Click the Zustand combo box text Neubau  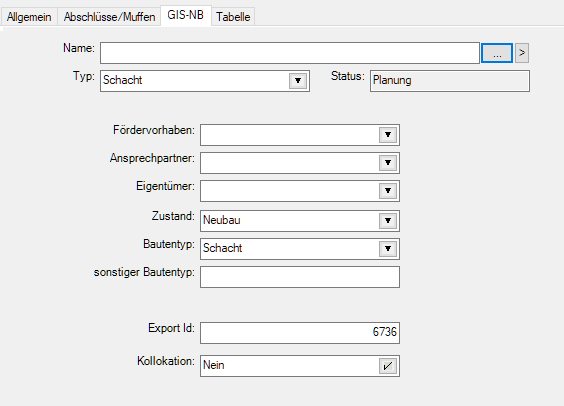tap(222, 220)
